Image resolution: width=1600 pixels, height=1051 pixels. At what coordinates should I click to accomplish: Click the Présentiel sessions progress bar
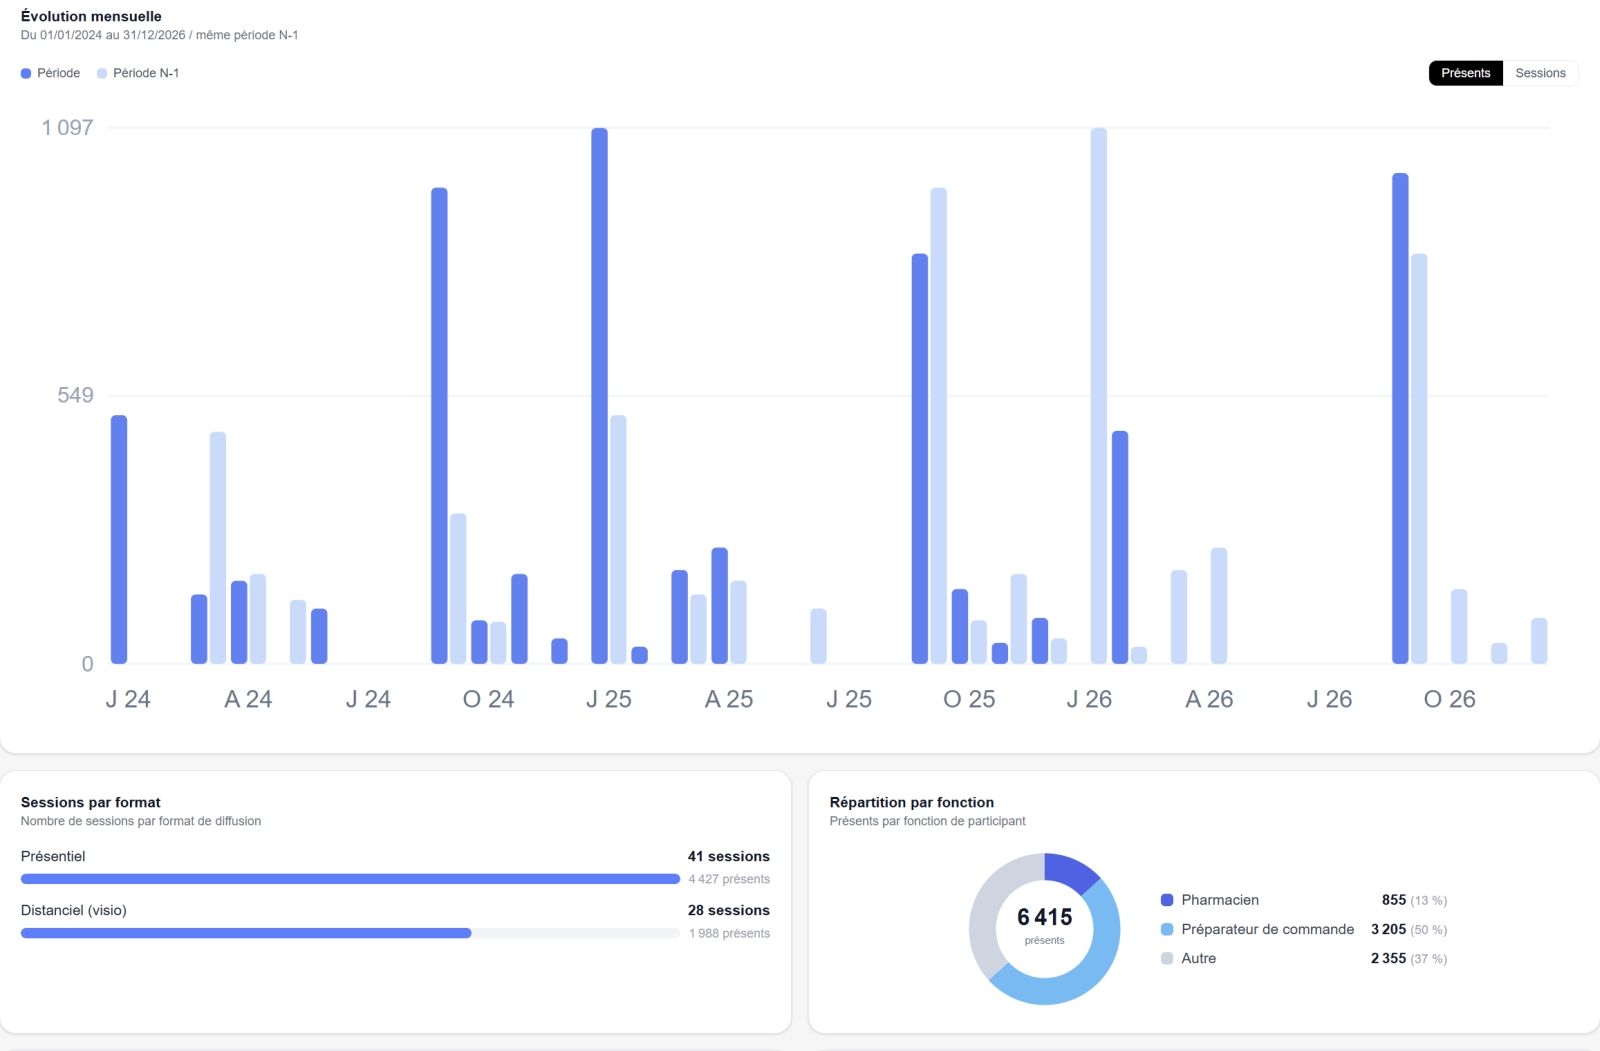tap(350, 879)
